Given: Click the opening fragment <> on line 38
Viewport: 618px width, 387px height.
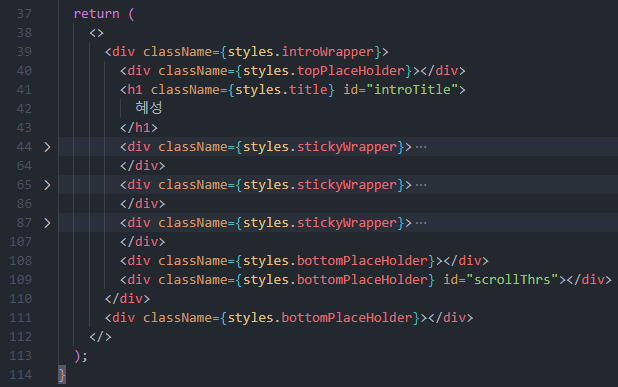Looking at the screenshot, I should (x=97, y=33).
